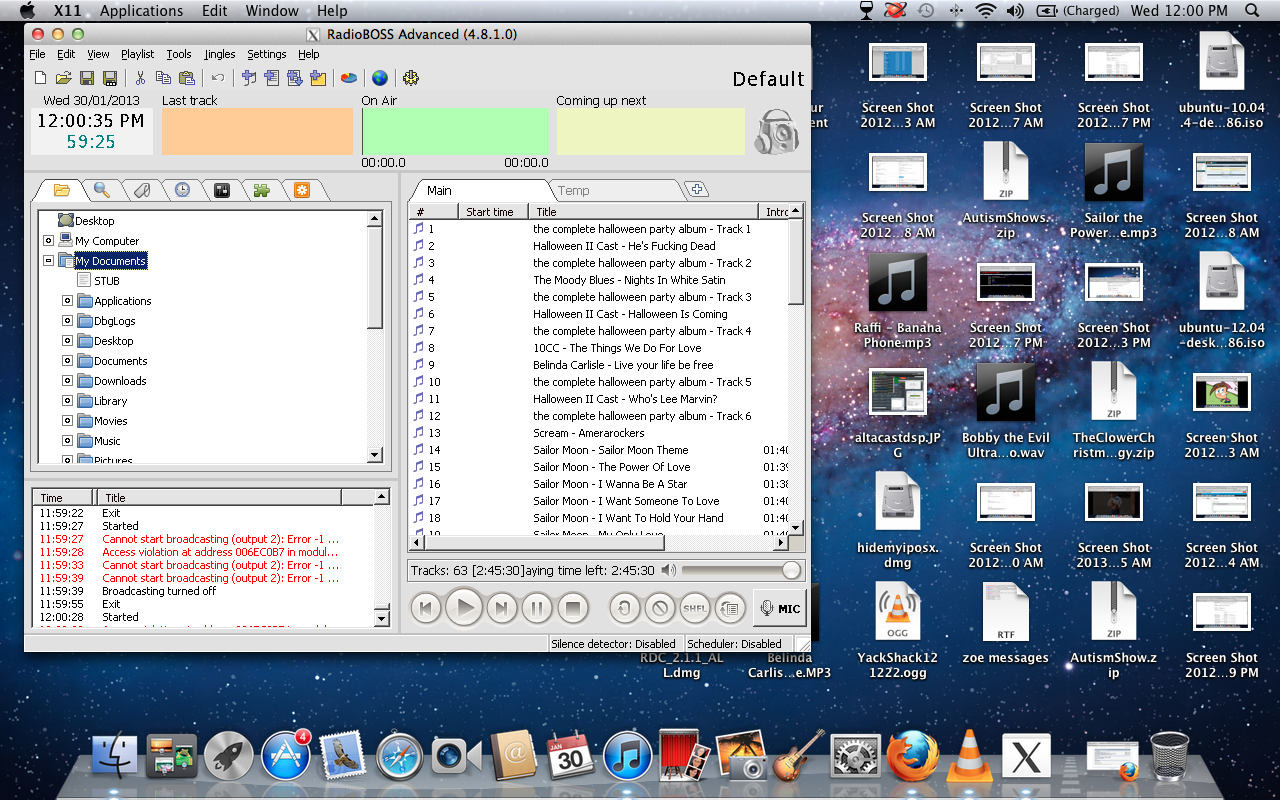The height and width of the screenshot is (800, 1280).
Task: Click Silence detector: Disabled status
Action: [613, 644]
